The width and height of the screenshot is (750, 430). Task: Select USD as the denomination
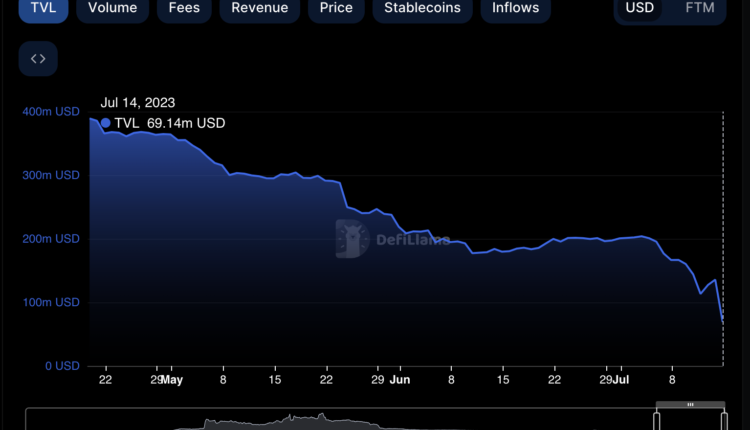pyautogui.click(x=639, y=8)
